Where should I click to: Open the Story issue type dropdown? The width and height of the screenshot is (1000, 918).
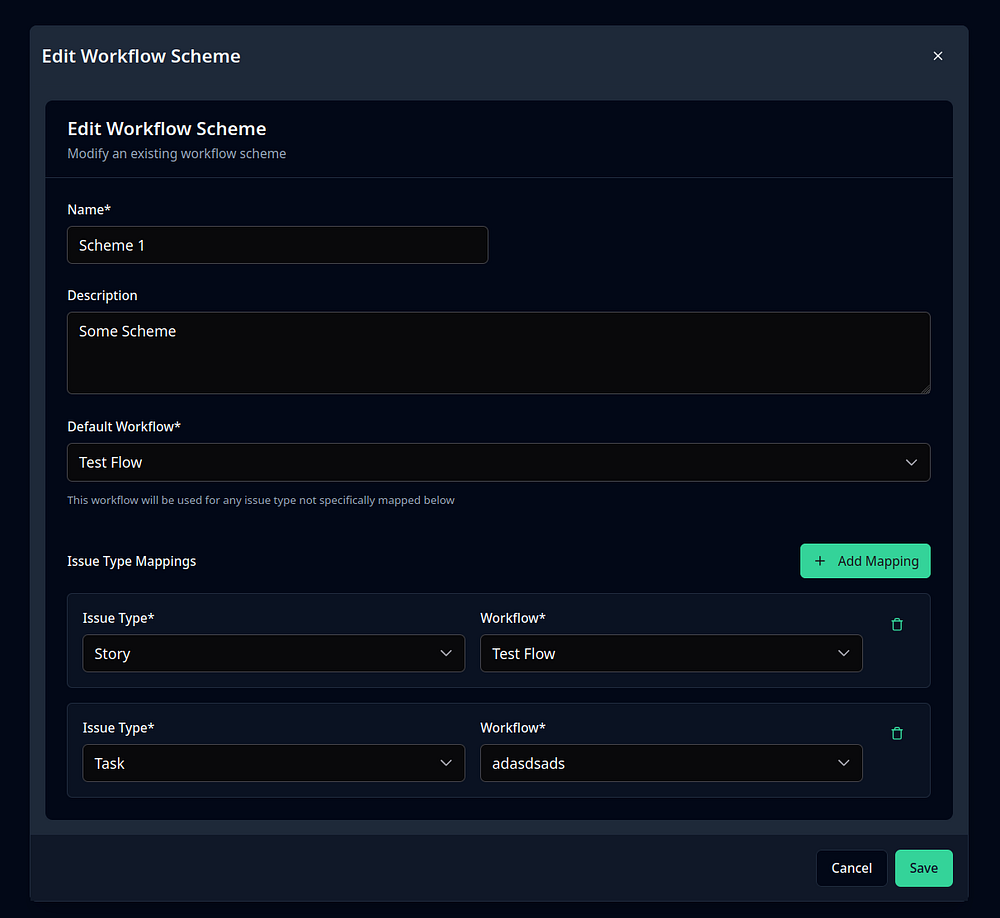click(274, 653)
